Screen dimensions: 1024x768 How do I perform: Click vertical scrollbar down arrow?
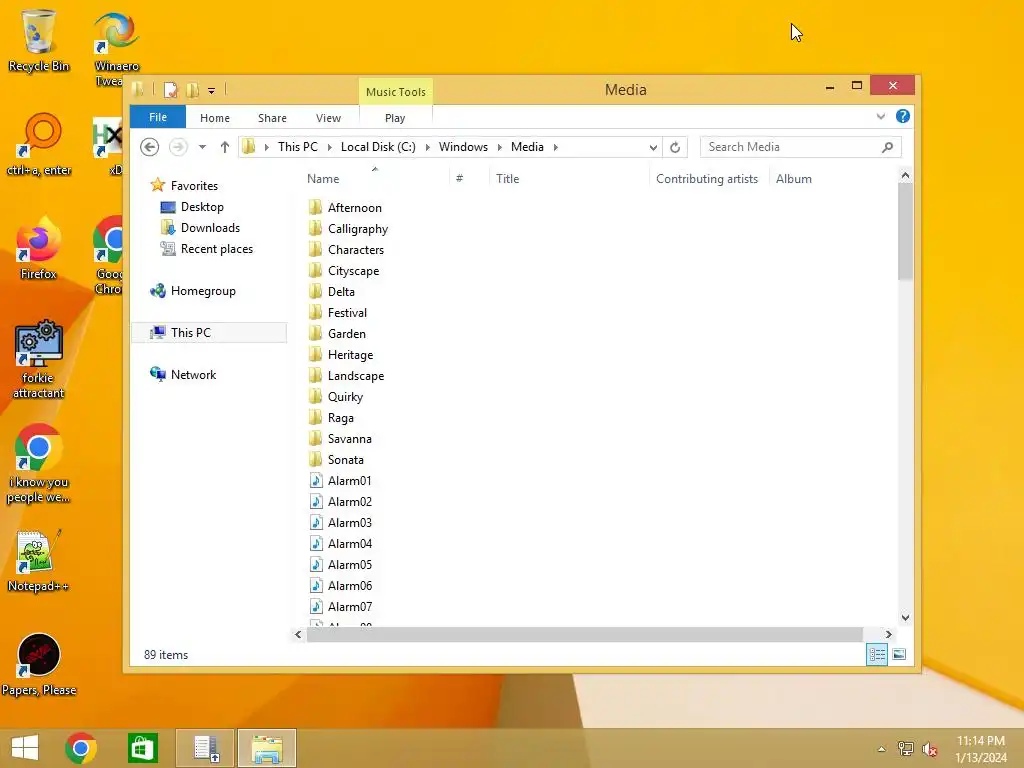(x=905, y=618)
